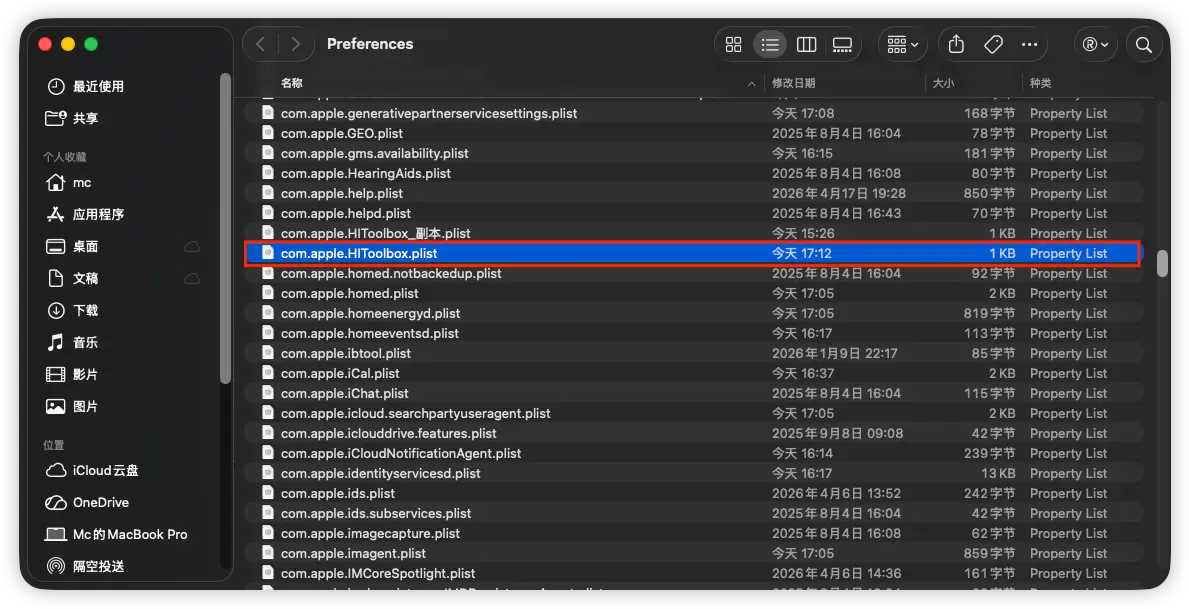The width and height of the screenshot is (1189, 609).
Task: Open 文稿 in the sidebar
Action: (x=72, y=278)
